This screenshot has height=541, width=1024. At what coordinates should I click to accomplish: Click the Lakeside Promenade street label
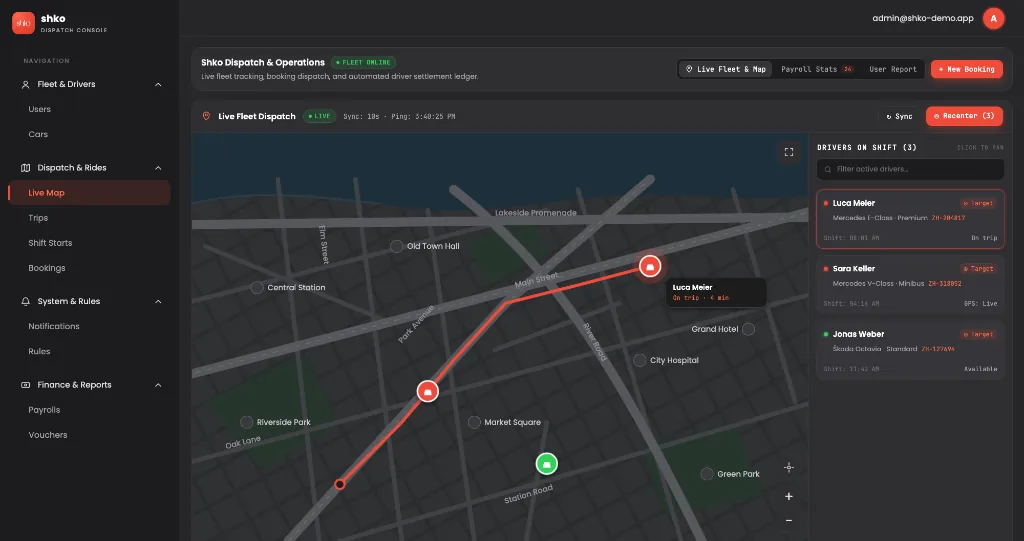pos(536,213)
